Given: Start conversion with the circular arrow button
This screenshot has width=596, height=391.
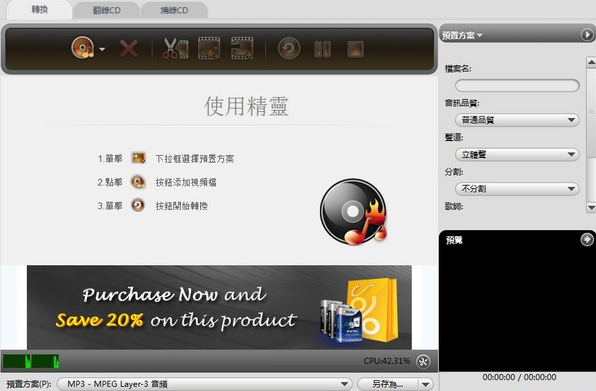Looking at the screenshot, I should [x=289, y=48].
